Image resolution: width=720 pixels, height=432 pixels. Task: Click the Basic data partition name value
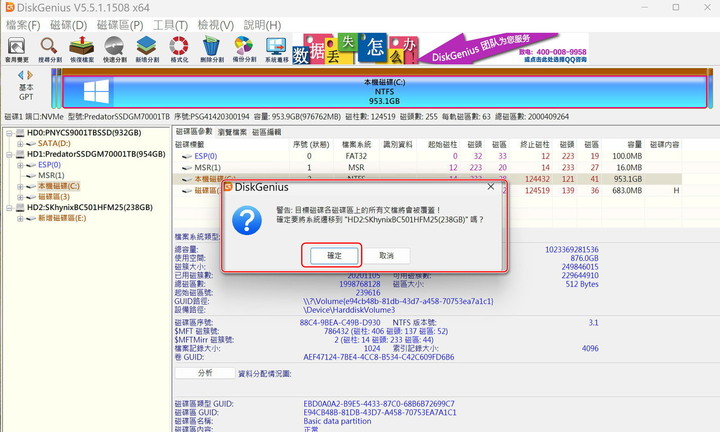pos(337,421)
